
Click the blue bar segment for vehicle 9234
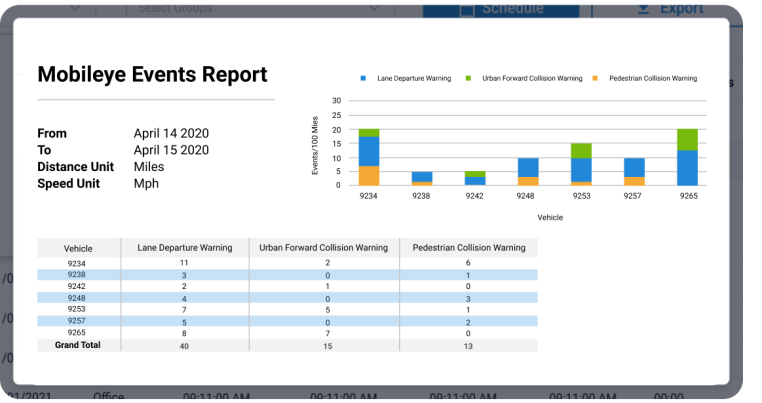369,152
